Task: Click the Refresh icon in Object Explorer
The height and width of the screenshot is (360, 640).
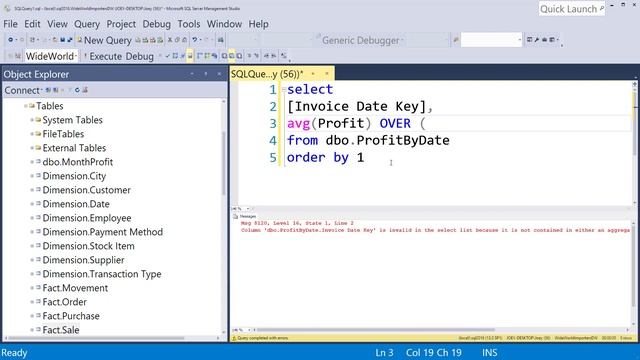Action: 77,90
